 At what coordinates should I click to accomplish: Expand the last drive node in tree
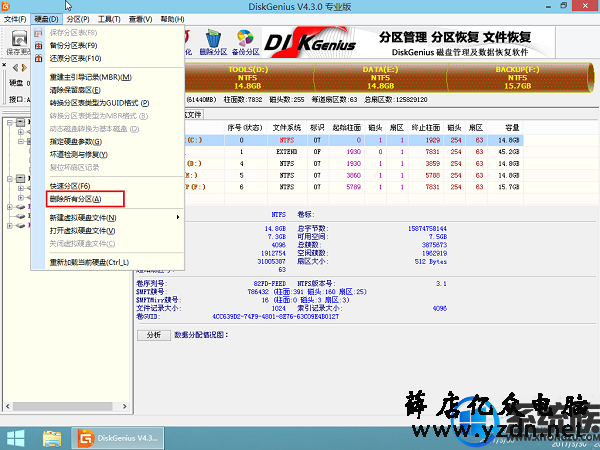pos(10,225)
